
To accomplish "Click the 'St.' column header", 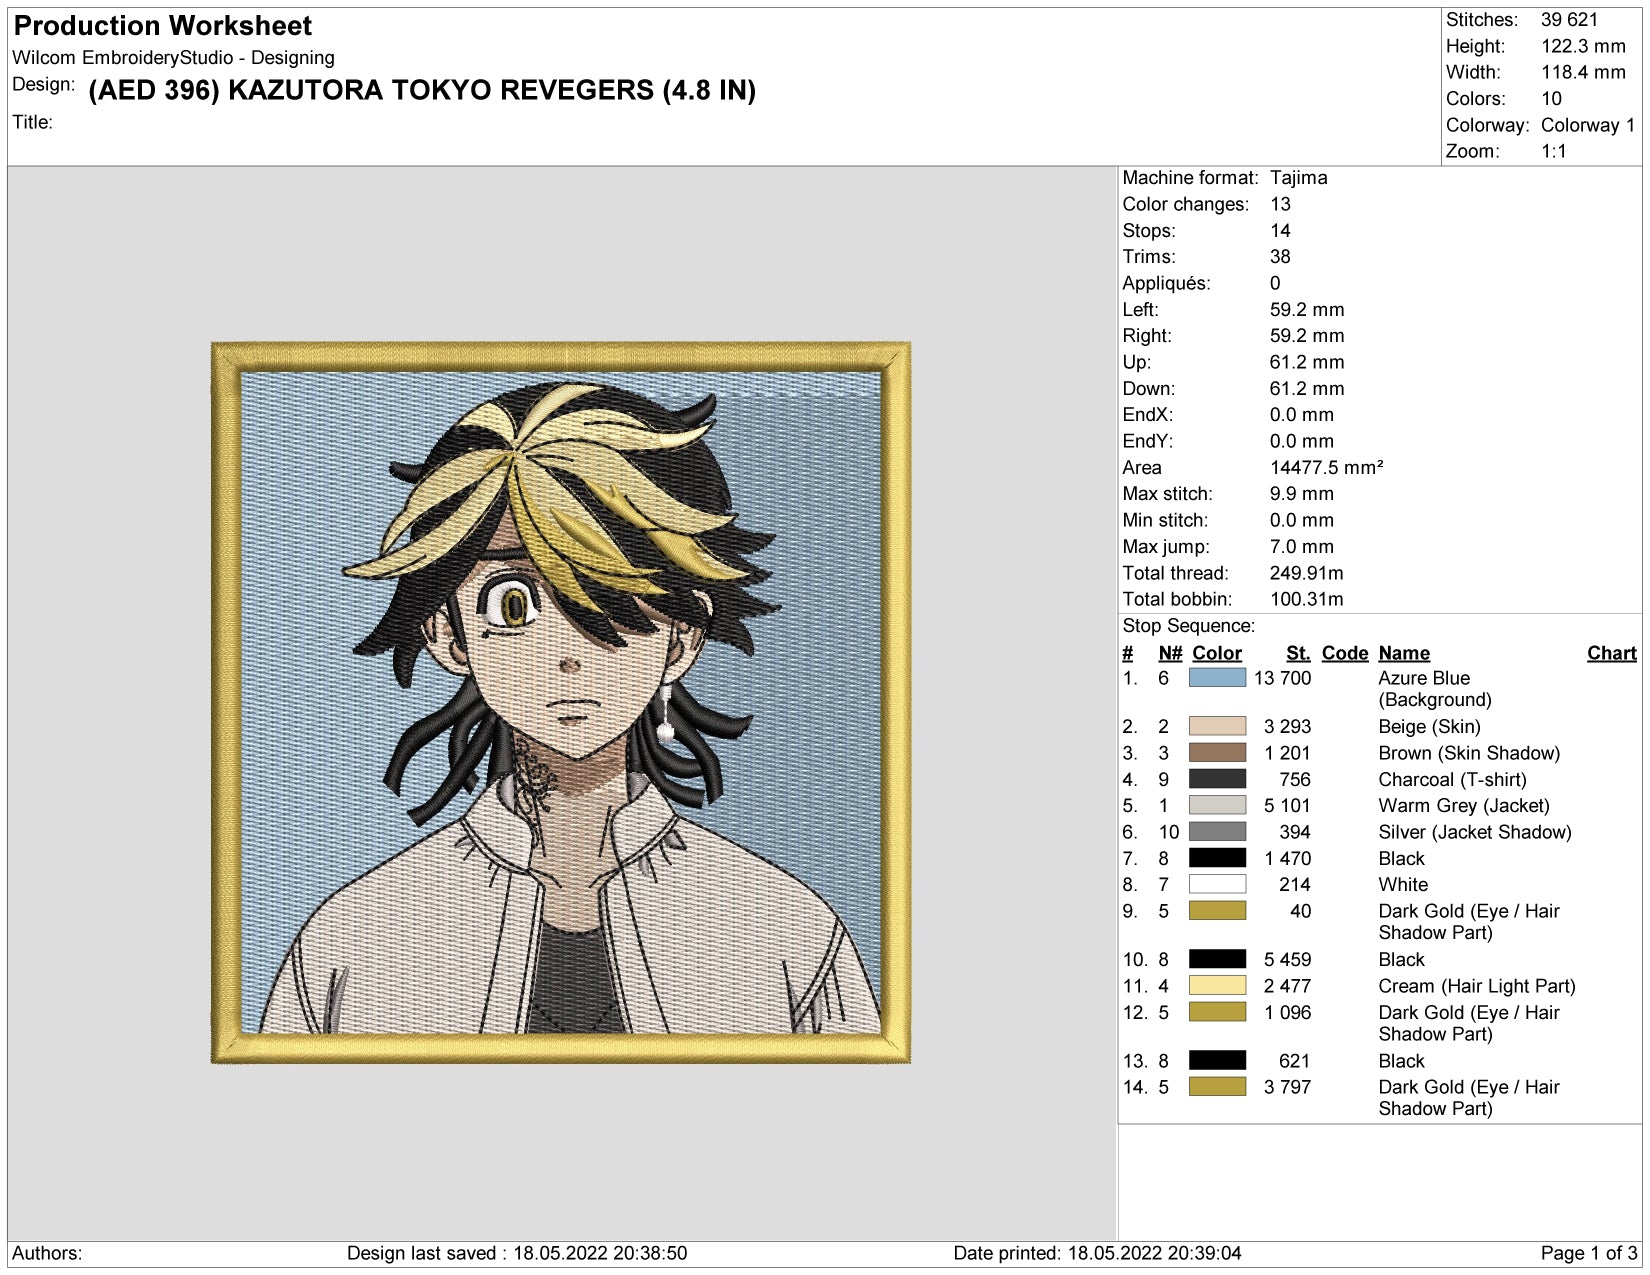I will [x=1298, y=653].
